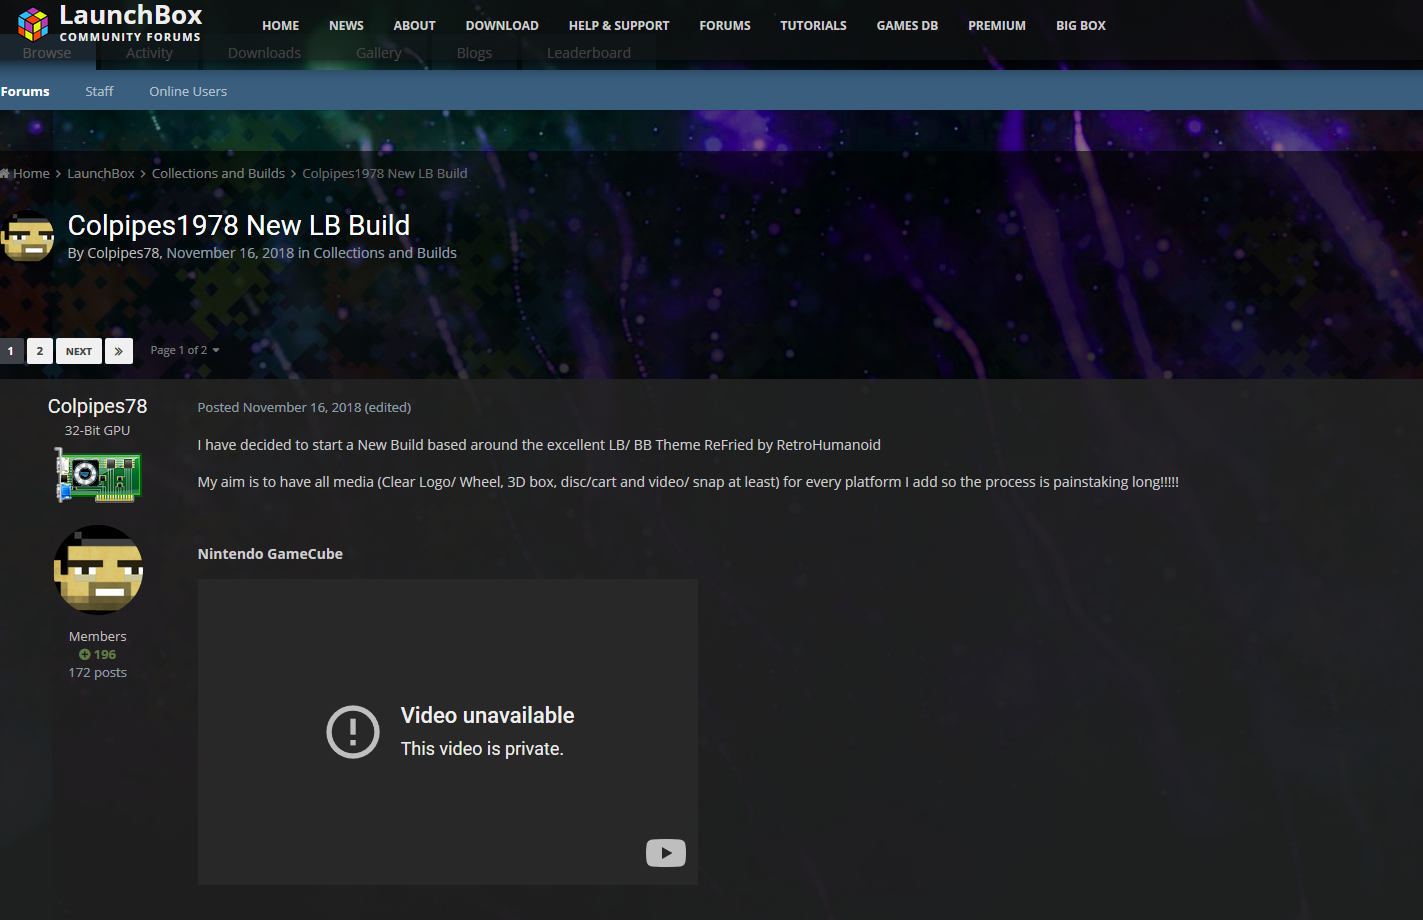The height and width of the screenshot is (920, 1423).
Task: Click the LaunchBox rainbow cube logo
Action: 32,24
